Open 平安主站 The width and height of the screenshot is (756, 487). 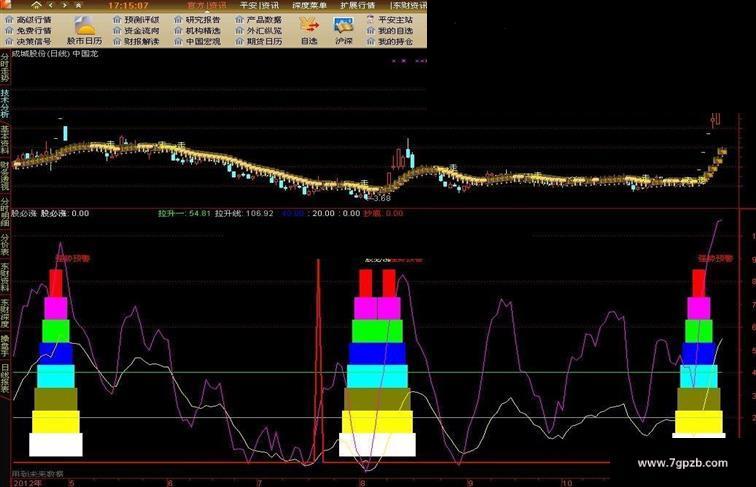coord(395,20)
